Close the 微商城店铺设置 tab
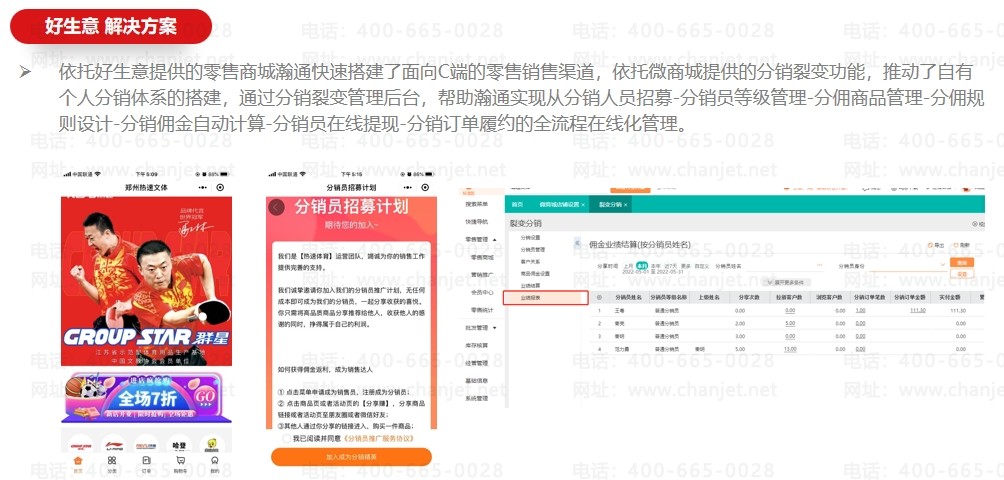1004x480 pixels. (x=583, y=204)
